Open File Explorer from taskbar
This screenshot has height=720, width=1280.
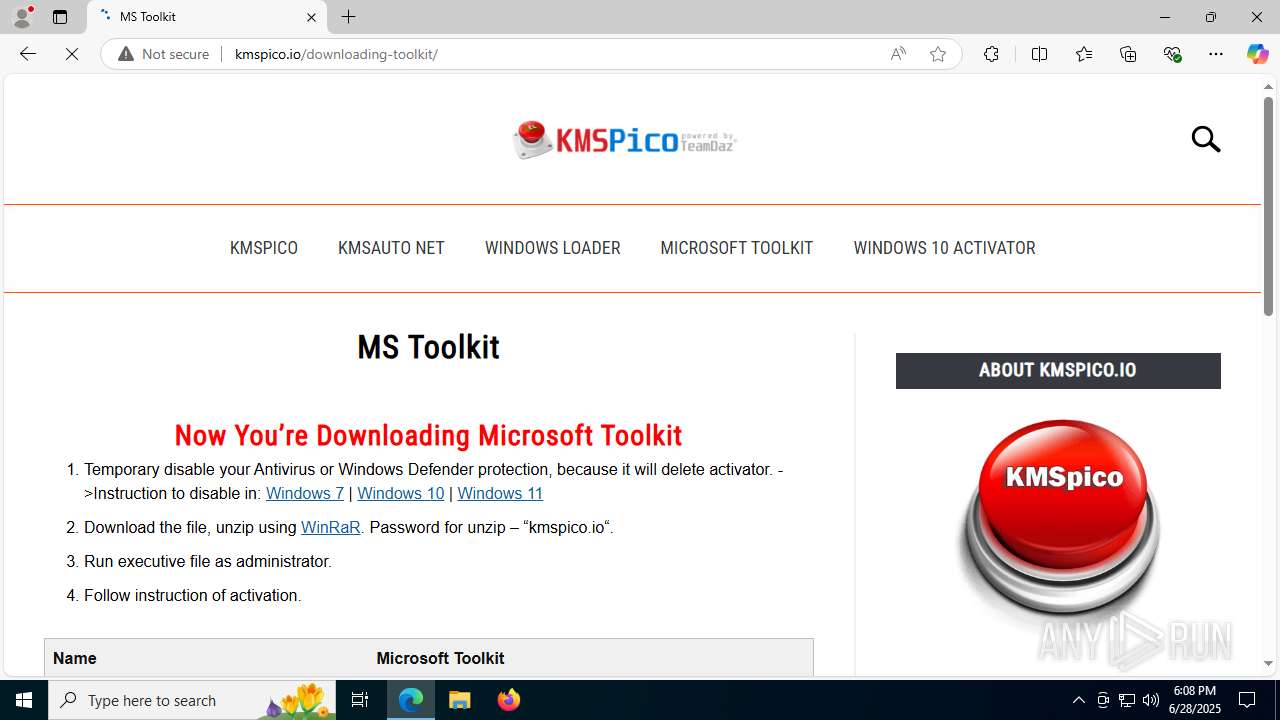tap(460, 700)
